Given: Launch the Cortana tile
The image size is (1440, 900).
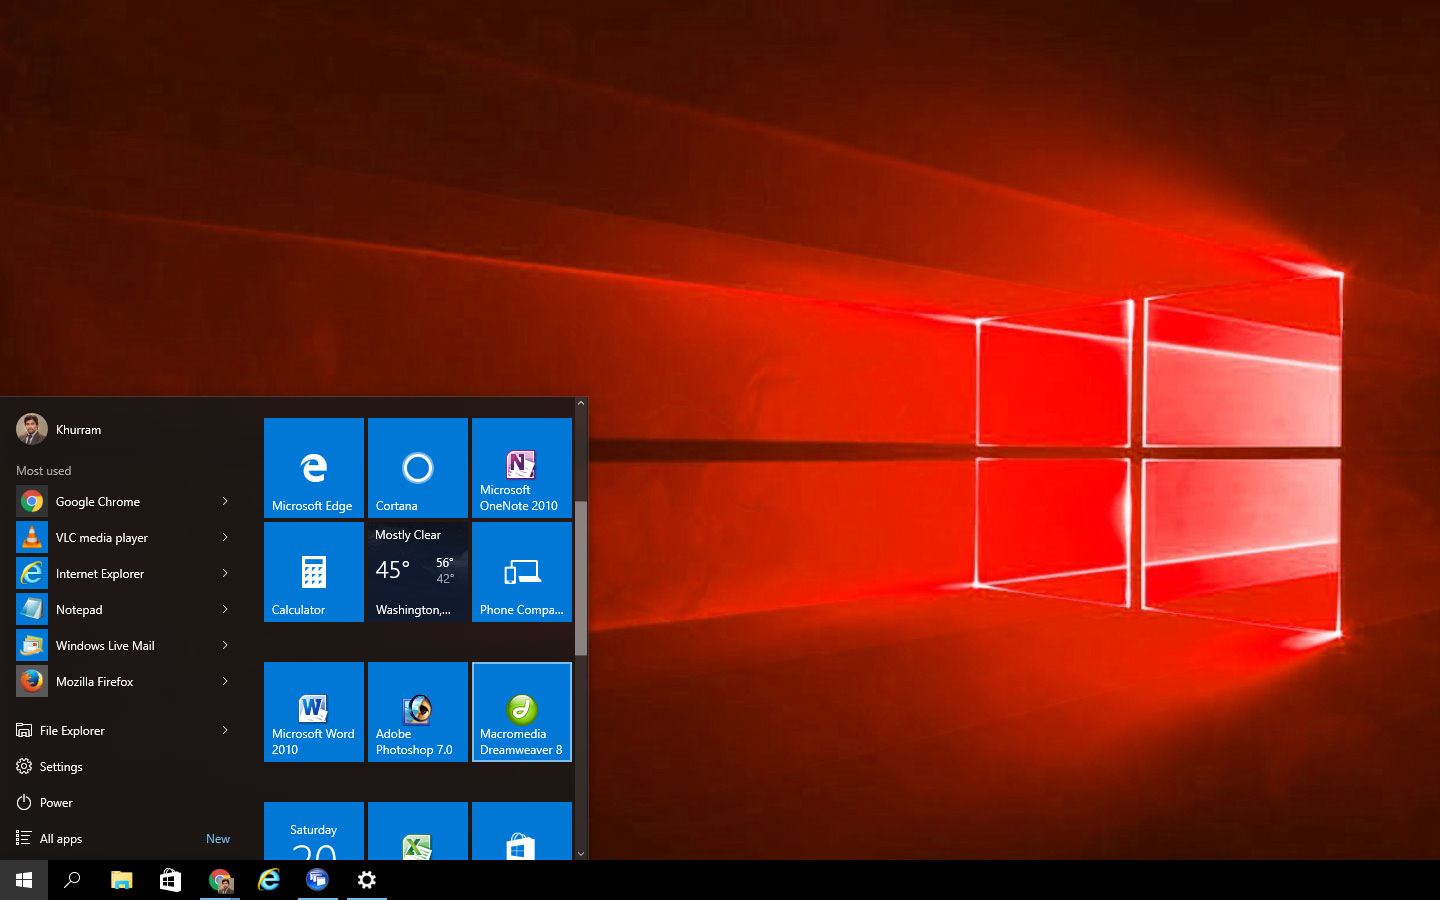Looking at the screenshot, I should (x=417, y=468).
